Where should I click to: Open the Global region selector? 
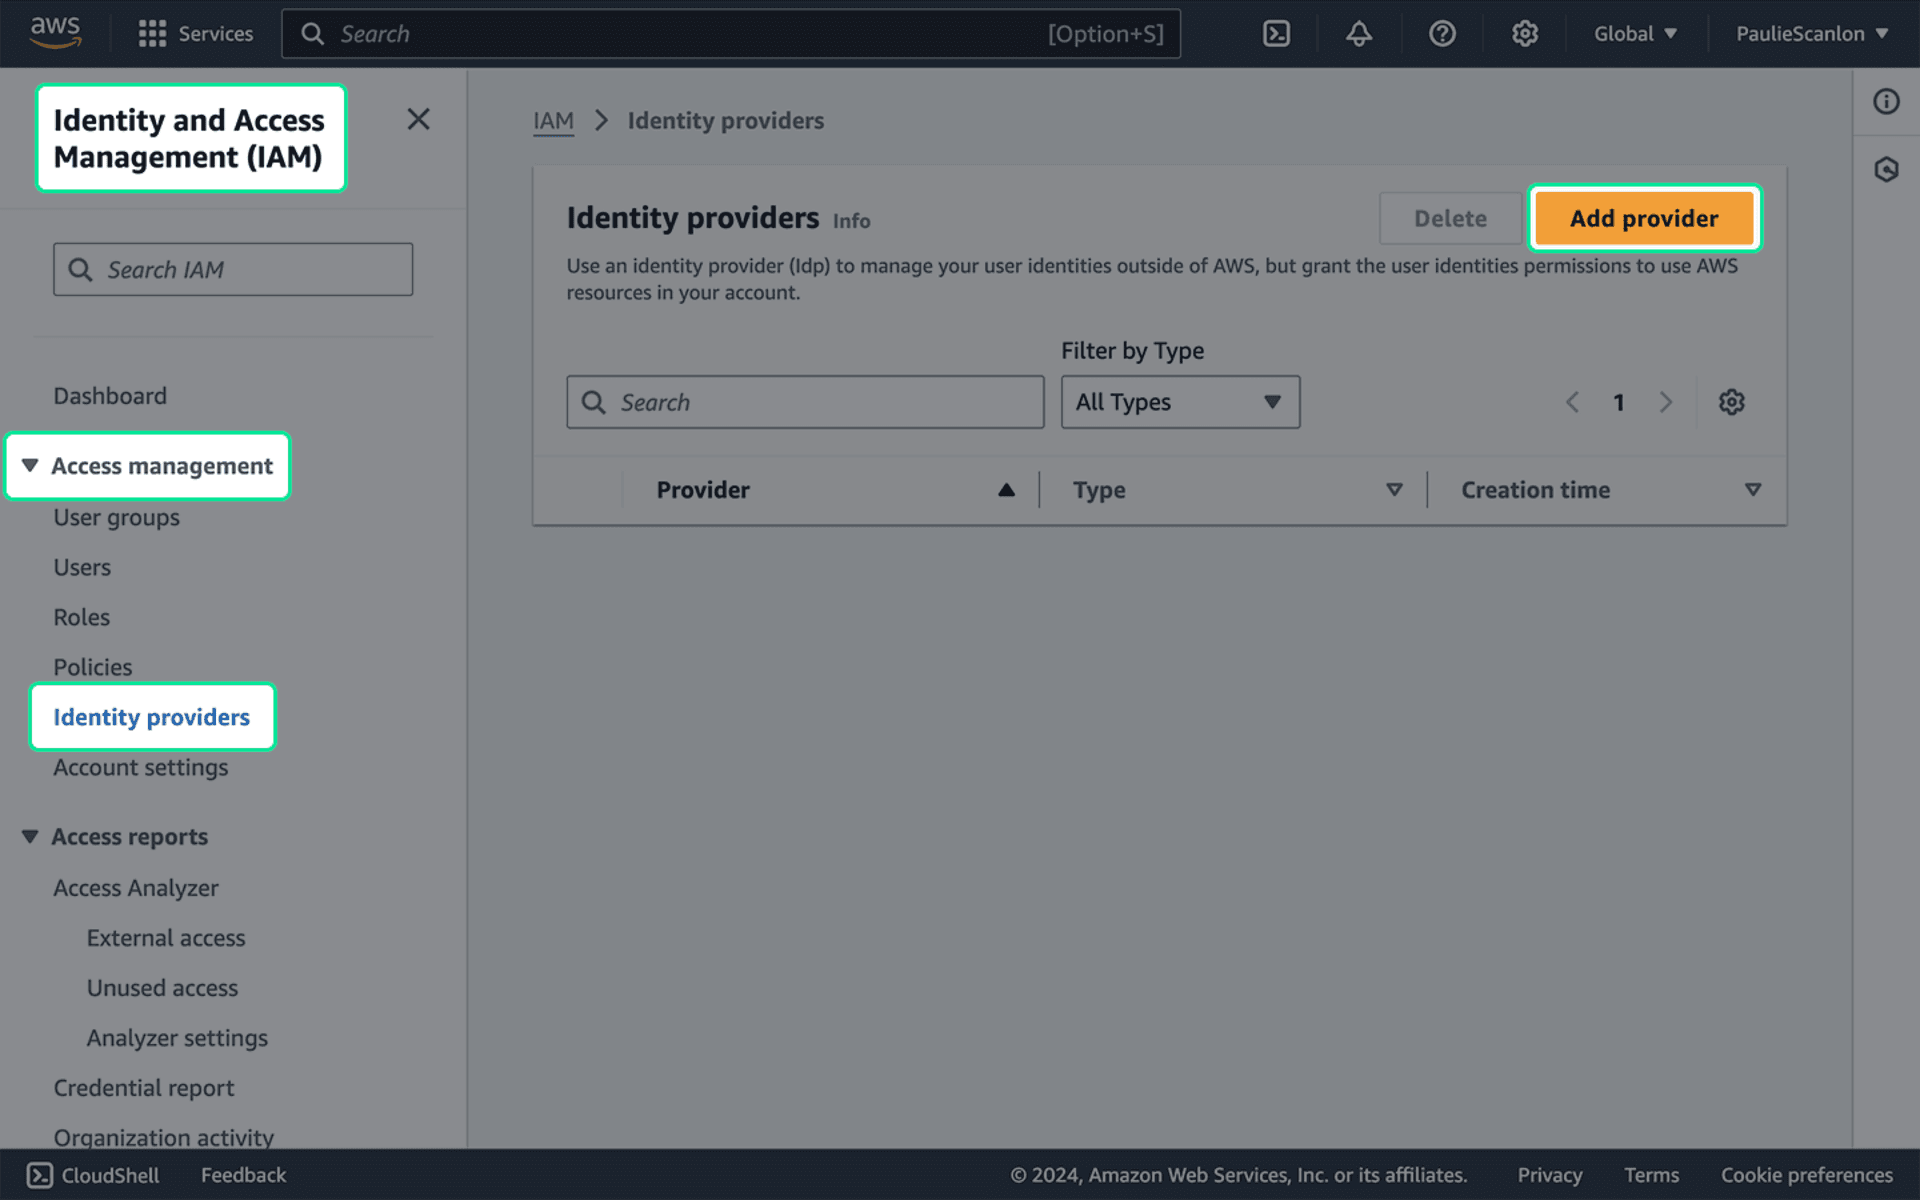[x=1634, y=33]
